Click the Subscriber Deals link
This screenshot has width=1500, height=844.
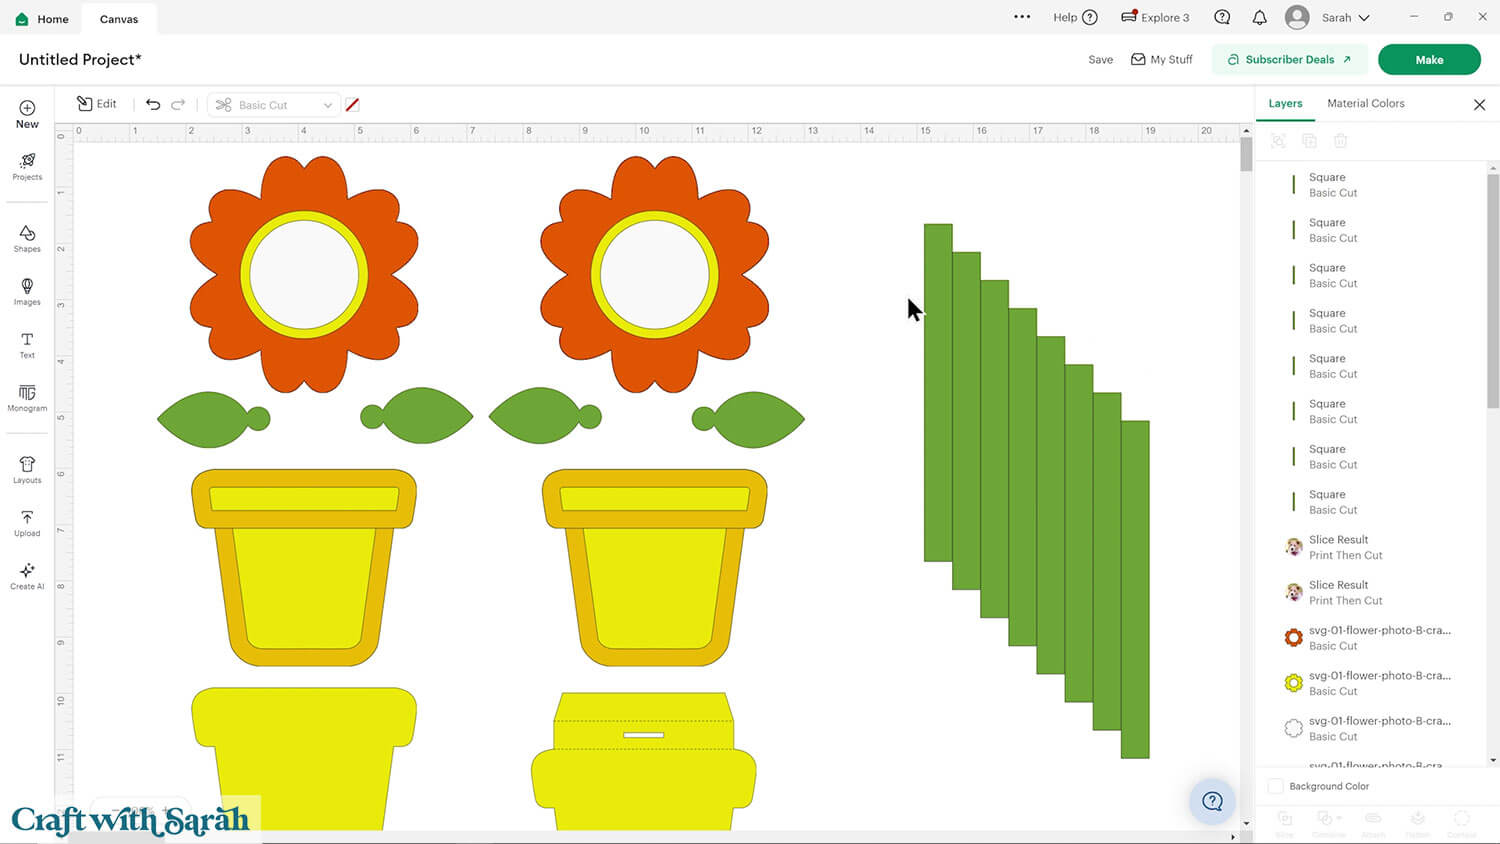[1289, 60]
